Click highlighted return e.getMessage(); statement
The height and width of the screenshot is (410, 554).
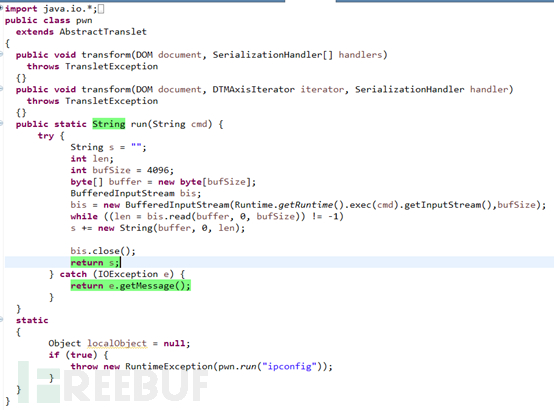[130, 286]
